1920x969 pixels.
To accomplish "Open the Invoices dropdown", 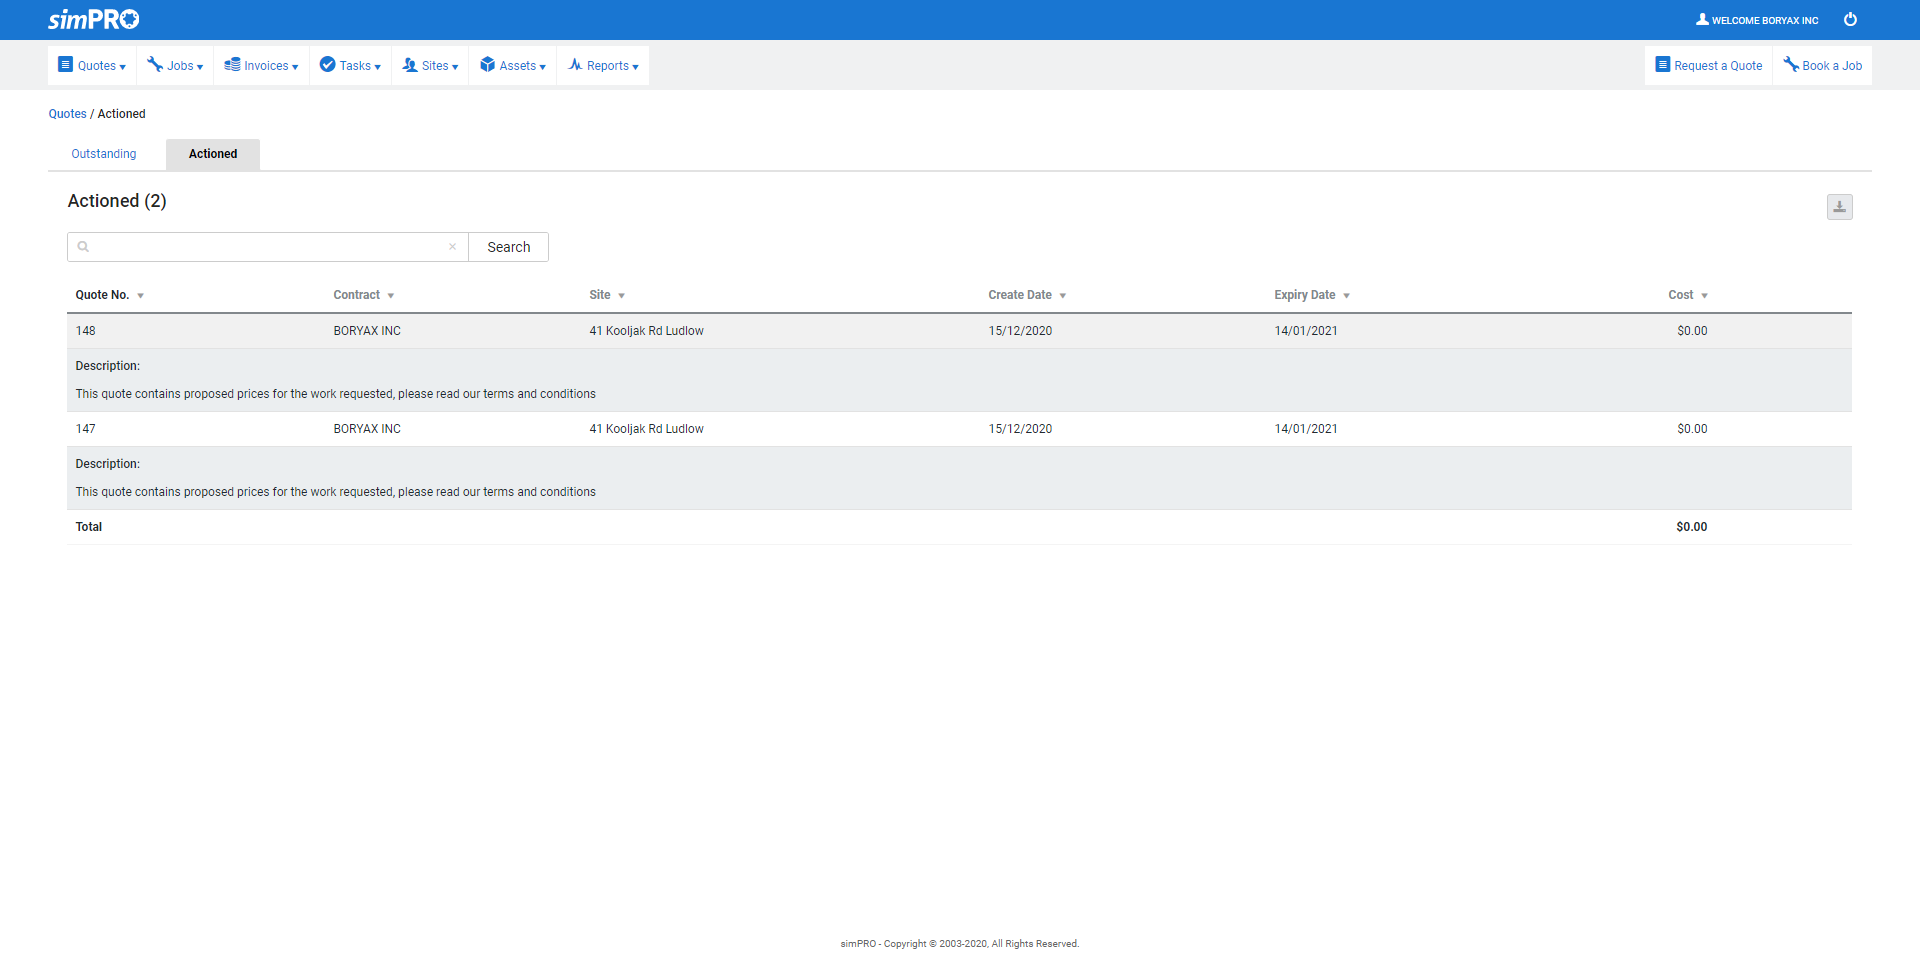I will [261, 66].
